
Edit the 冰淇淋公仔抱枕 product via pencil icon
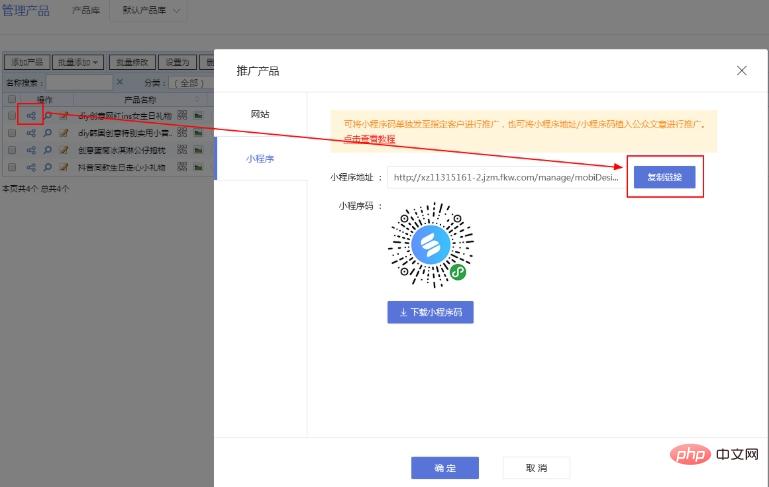click(x=64, y=150)
